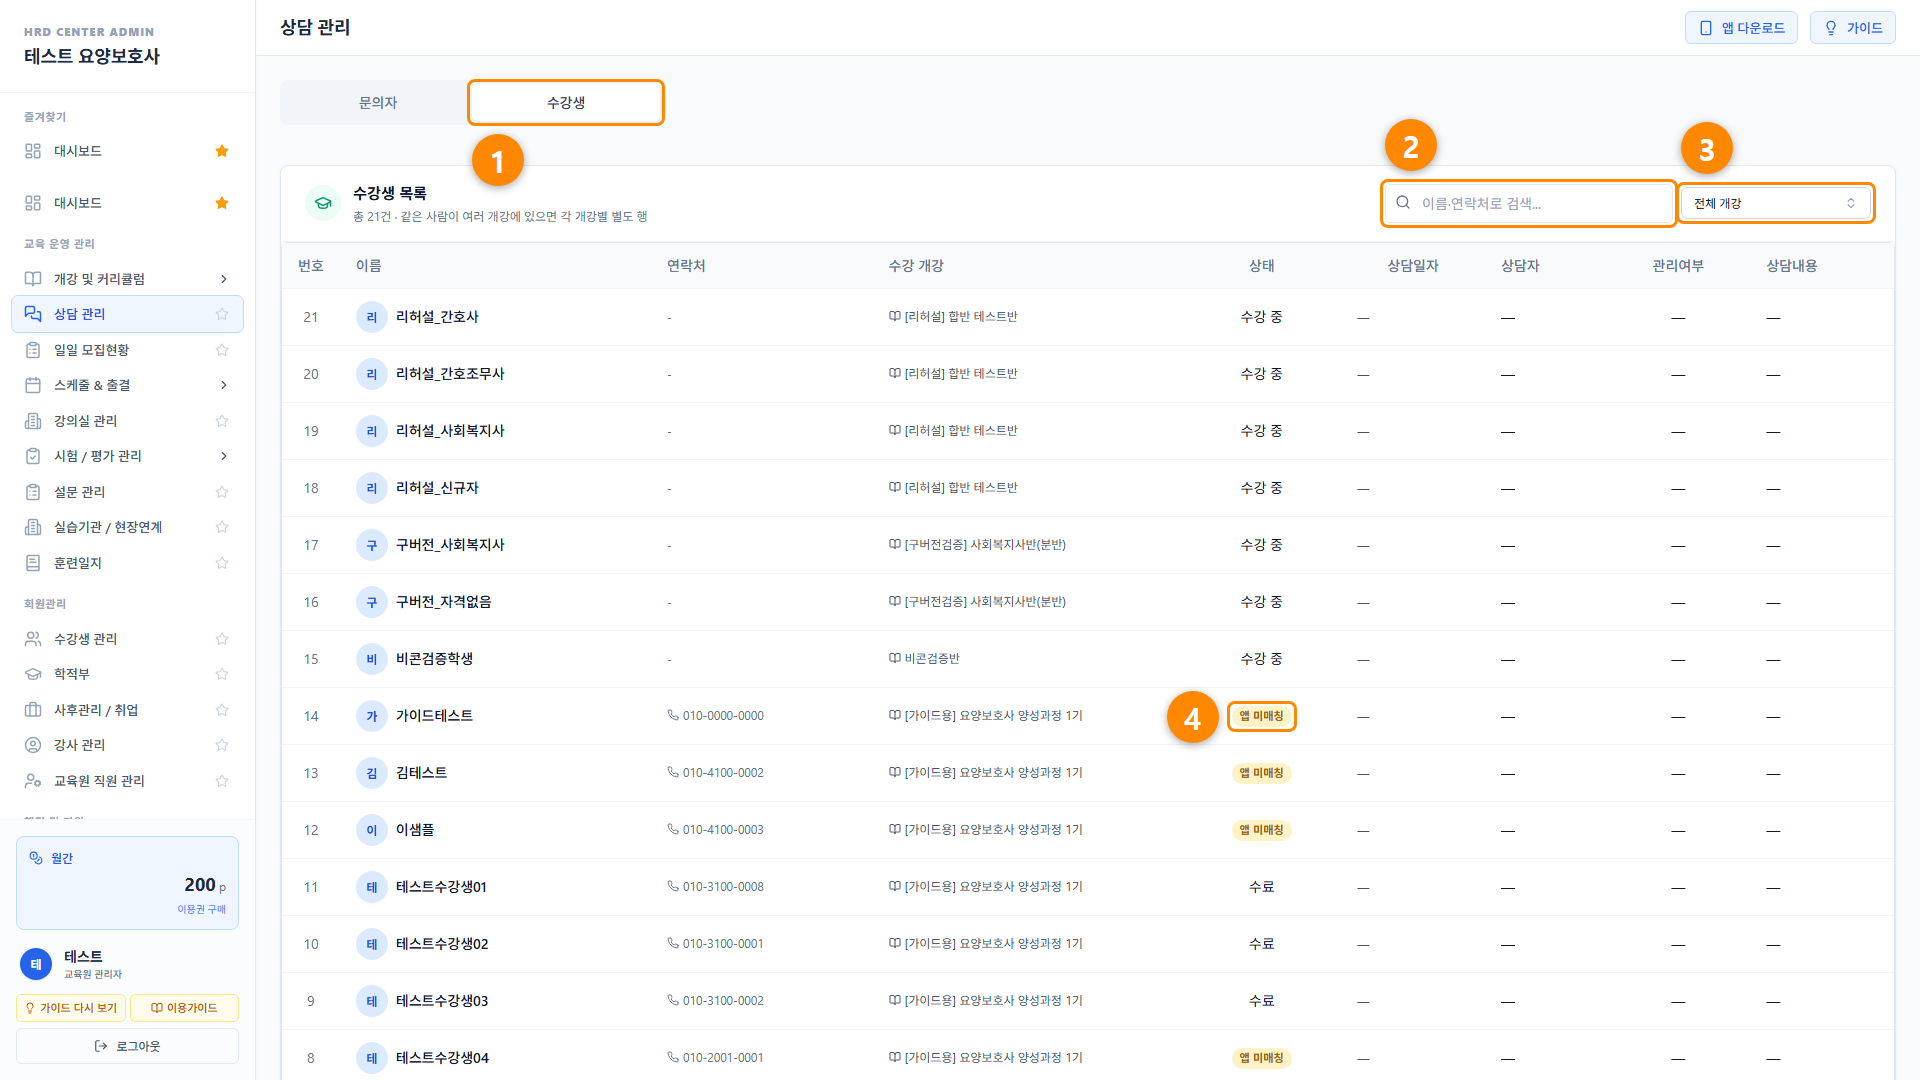Click the 가이드 다시 보기 button
The image size is (1920, 1080).
pyautogui.click(x=71, y=1008)
